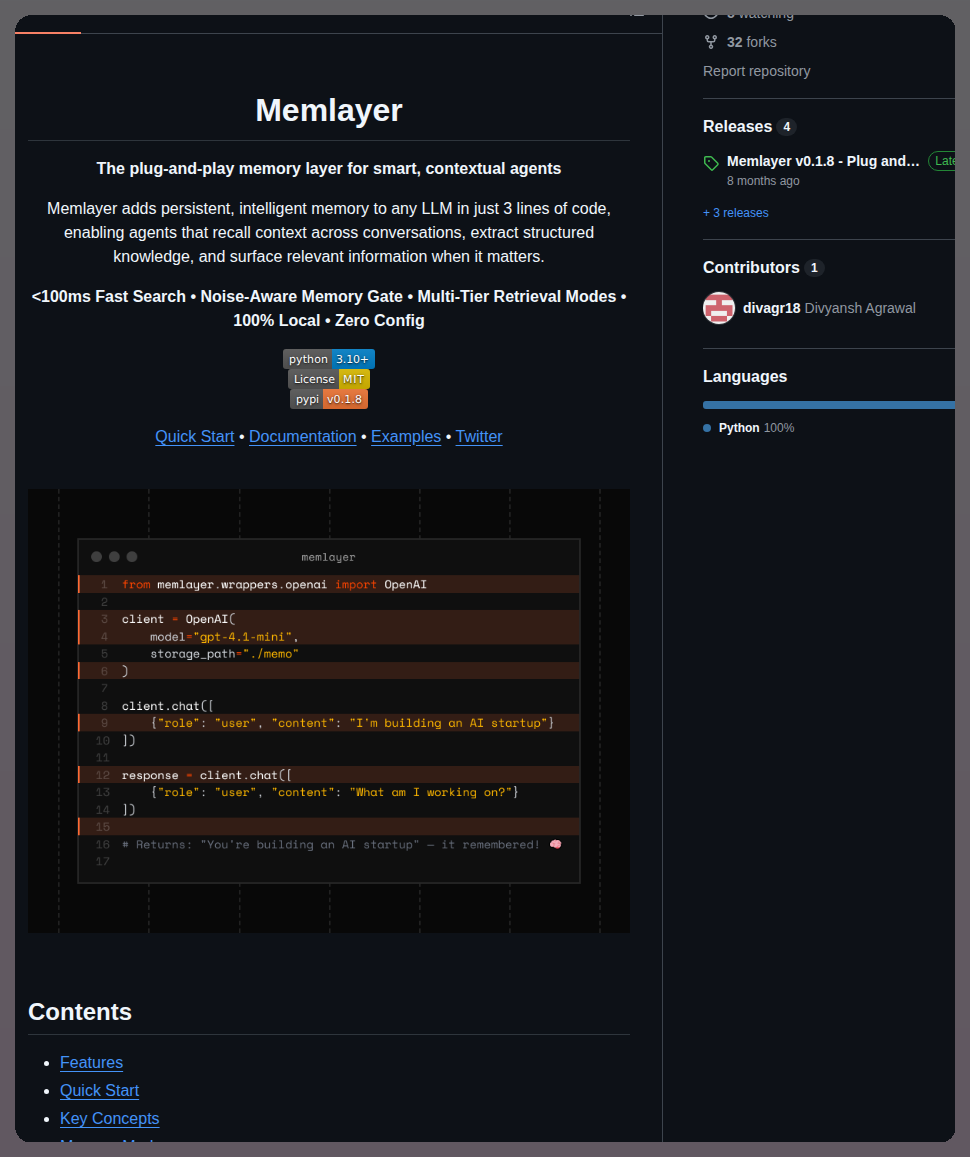Open Features in the Contents list
Image resolution: width=970 pixels, height=1157 pixels.
click(91, 1063)
